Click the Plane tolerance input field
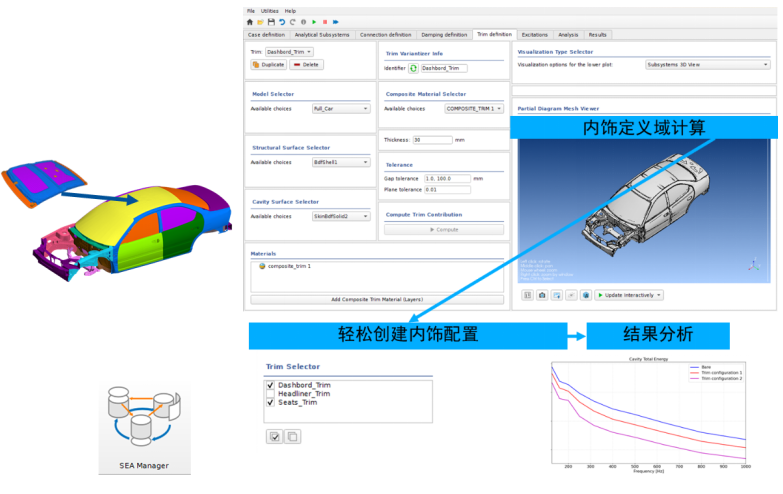Image resolution: width=783 pixels, height=494 pixels. pyautogui.click(x=447, y=190)
